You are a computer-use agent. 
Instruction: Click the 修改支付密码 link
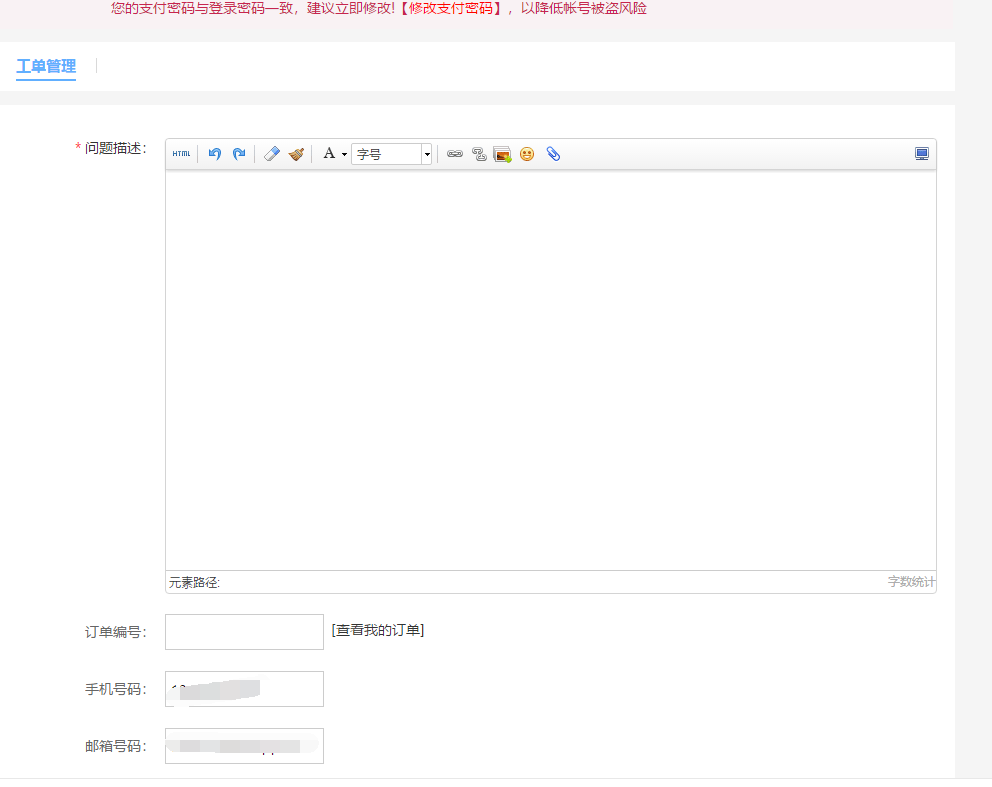455,8
